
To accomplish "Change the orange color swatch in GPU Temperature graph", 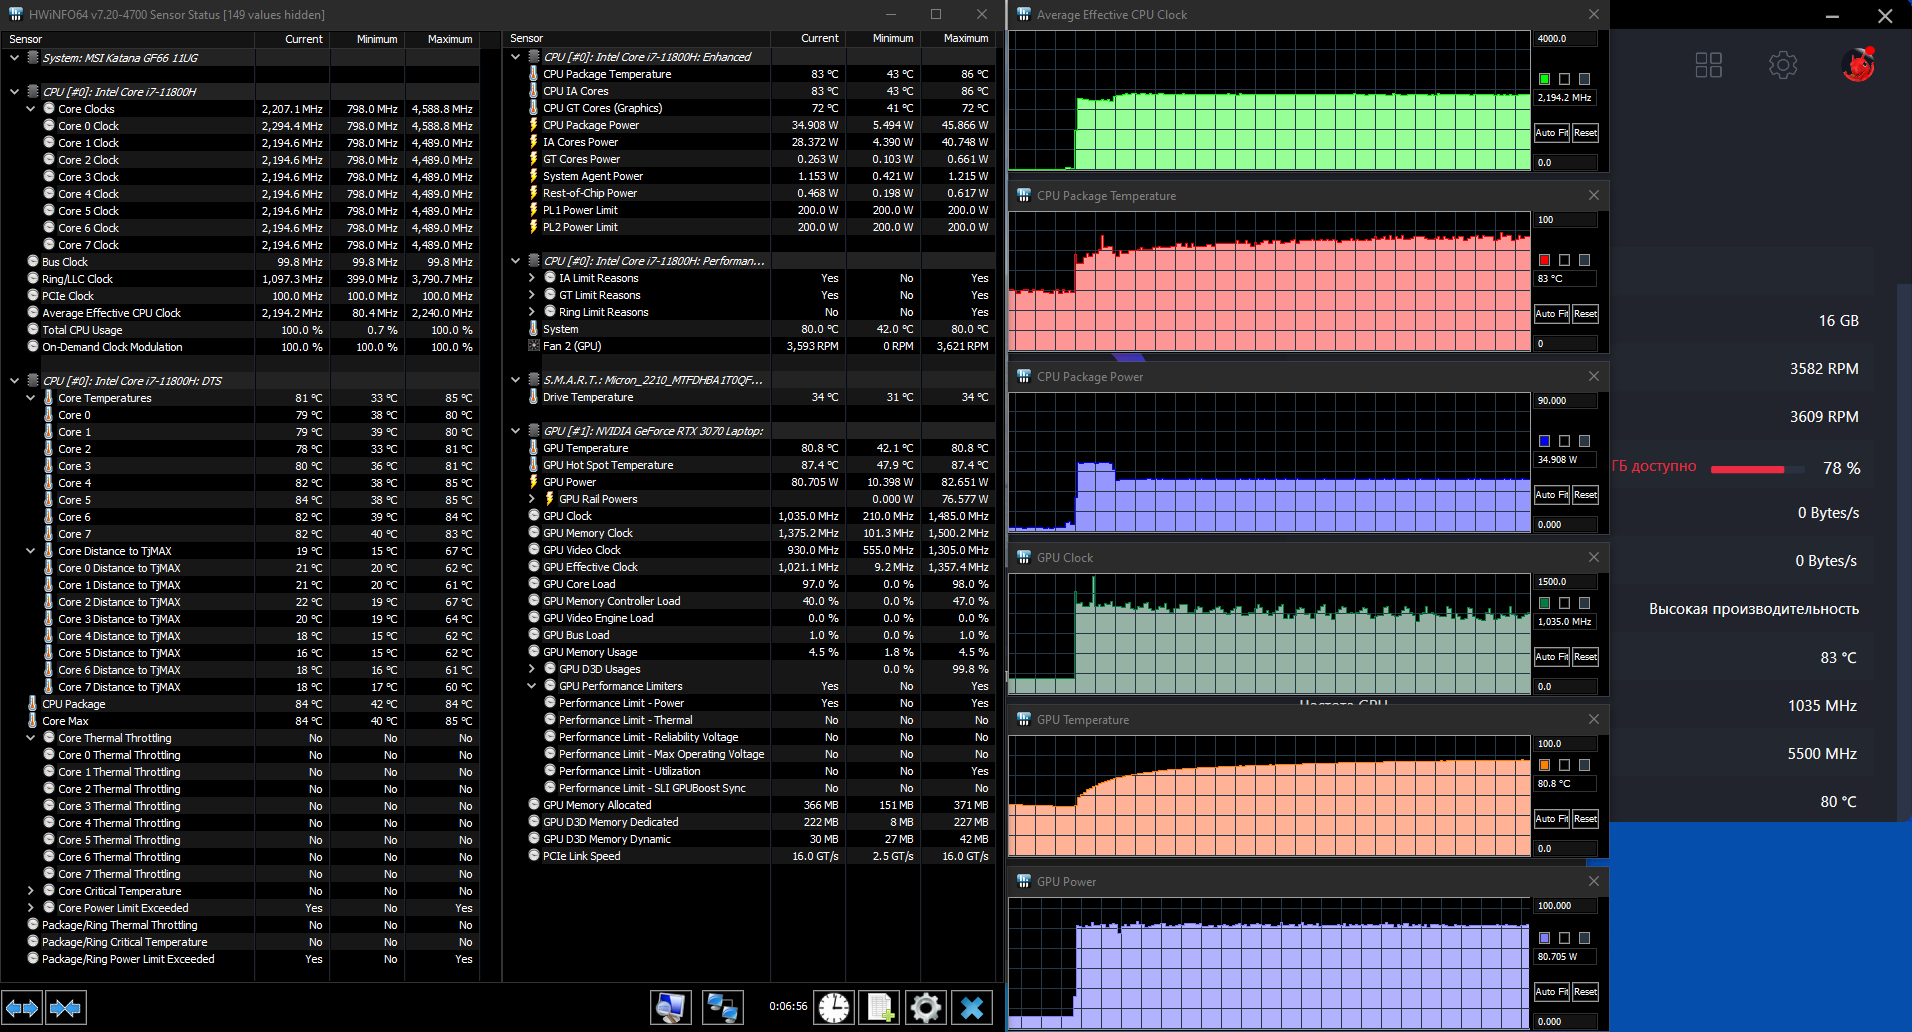I will (1545, 765).
